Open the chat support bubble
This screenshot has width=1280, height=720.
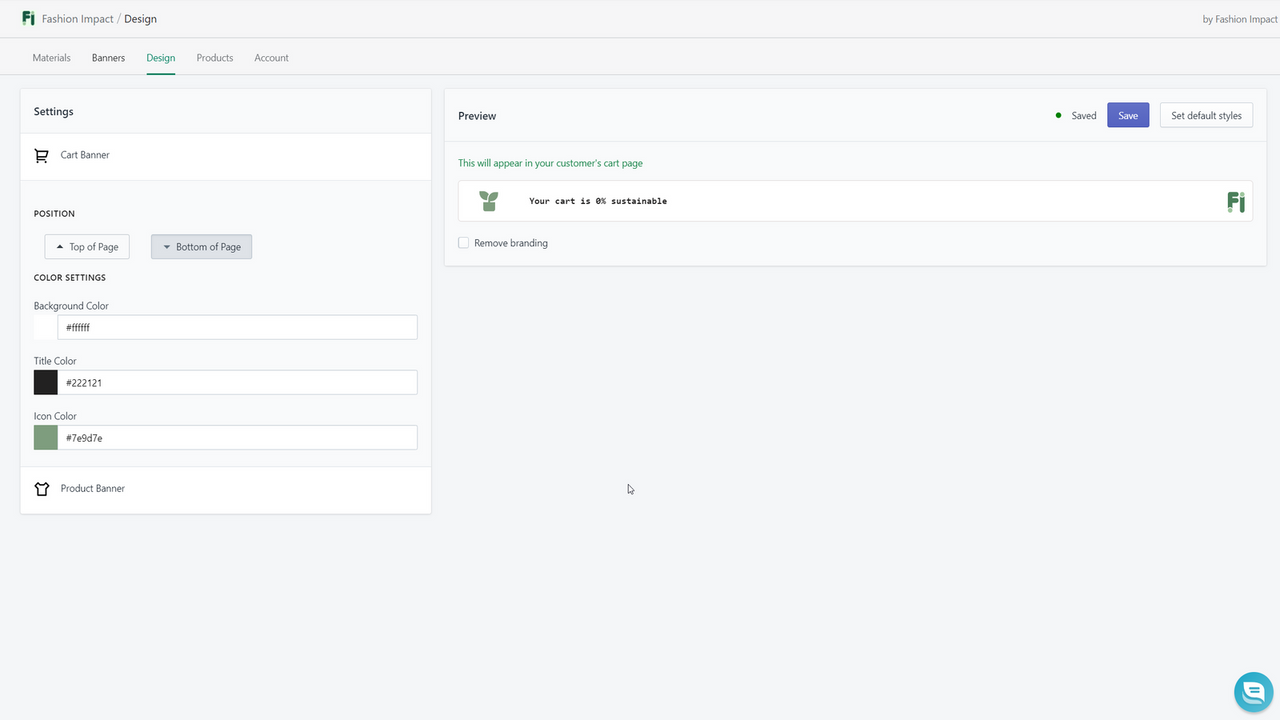point(1253,691)
